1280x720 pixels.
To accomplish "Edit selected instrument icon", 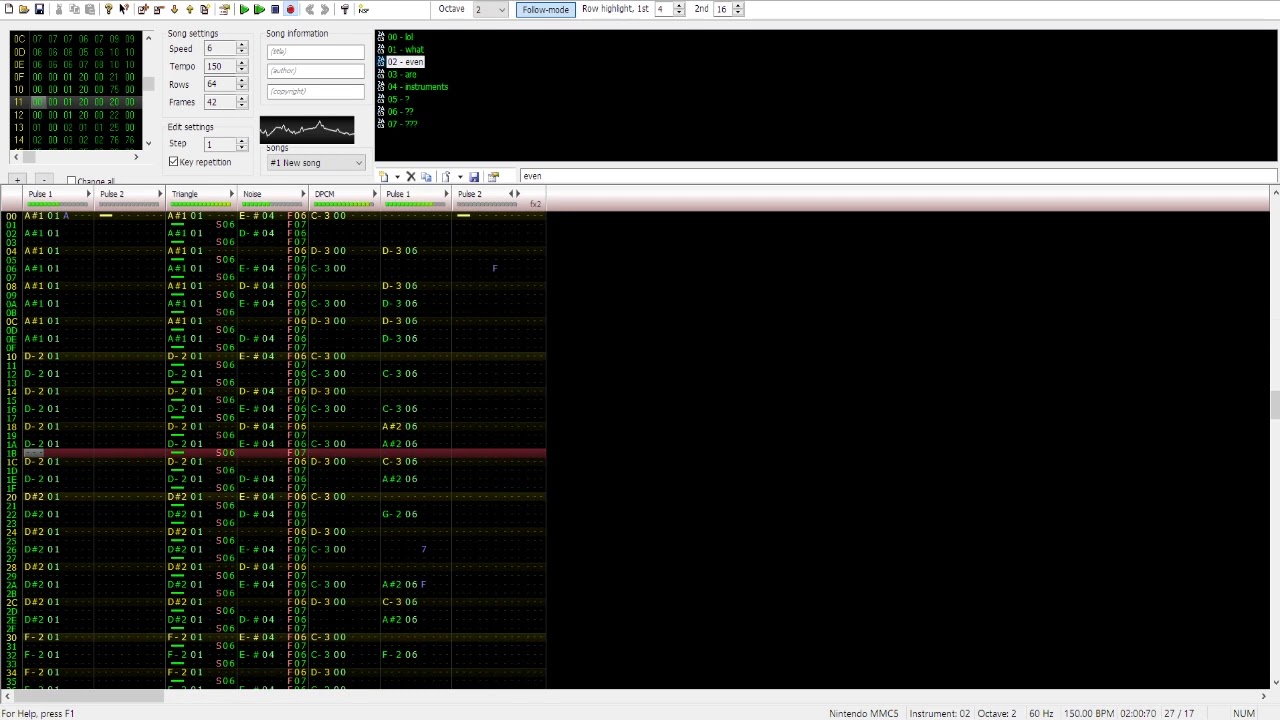I will coord(493,177).
